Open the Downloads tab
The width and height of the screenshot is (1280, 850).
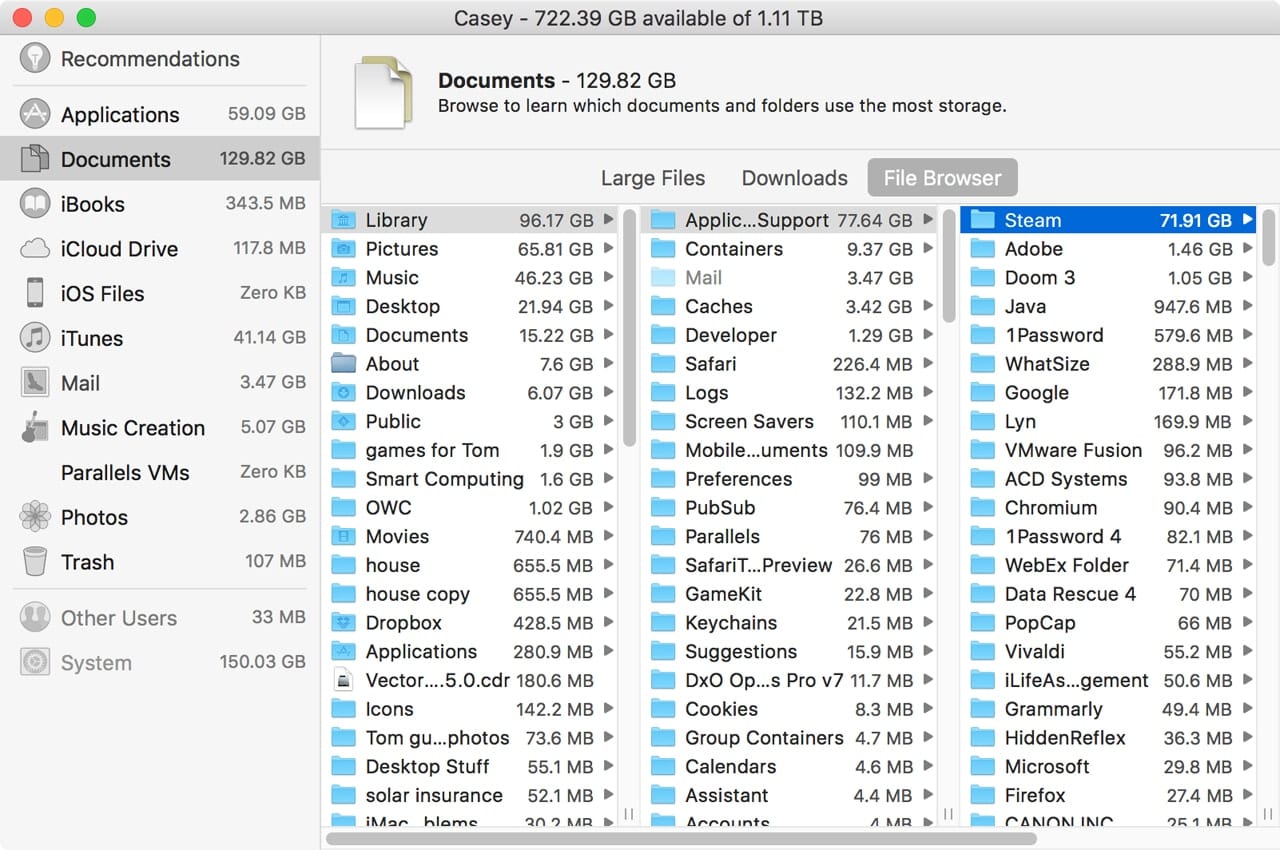coord(794,178)
